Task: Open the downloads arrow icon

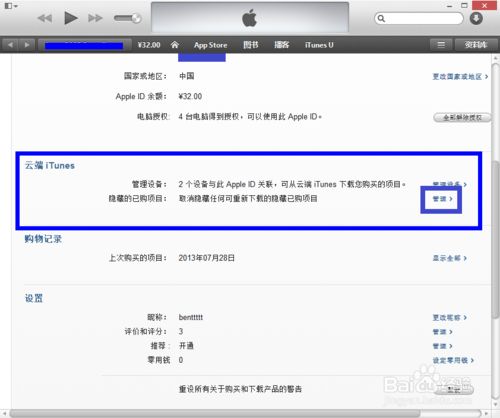Action: tap(476, 18)
